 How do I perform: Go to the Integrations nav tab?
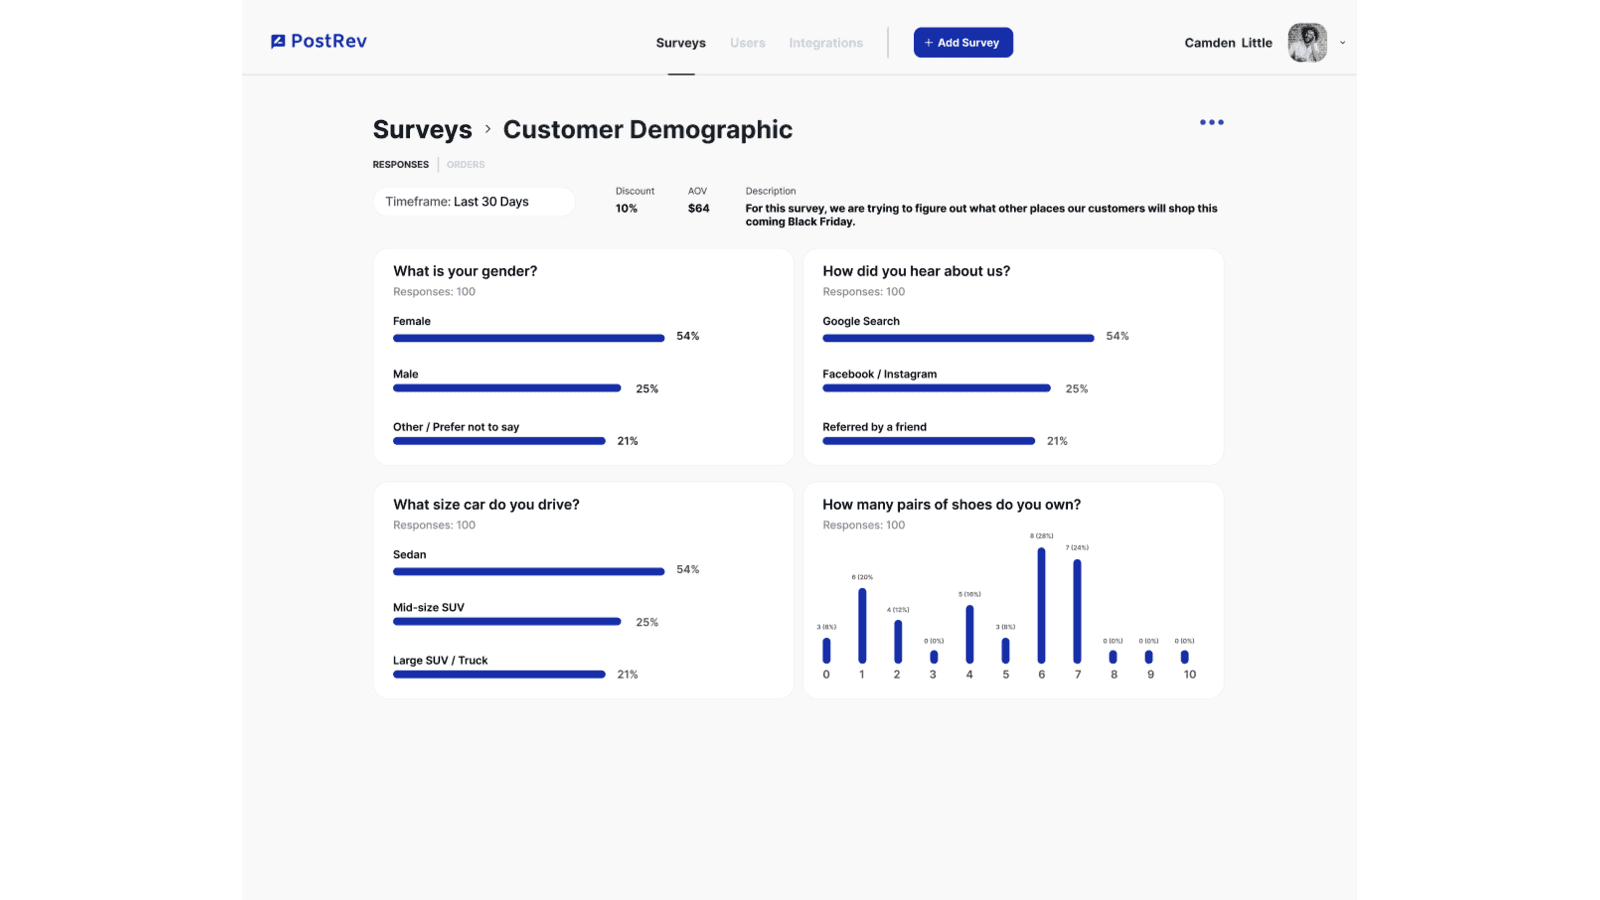[x=825, y=43]
